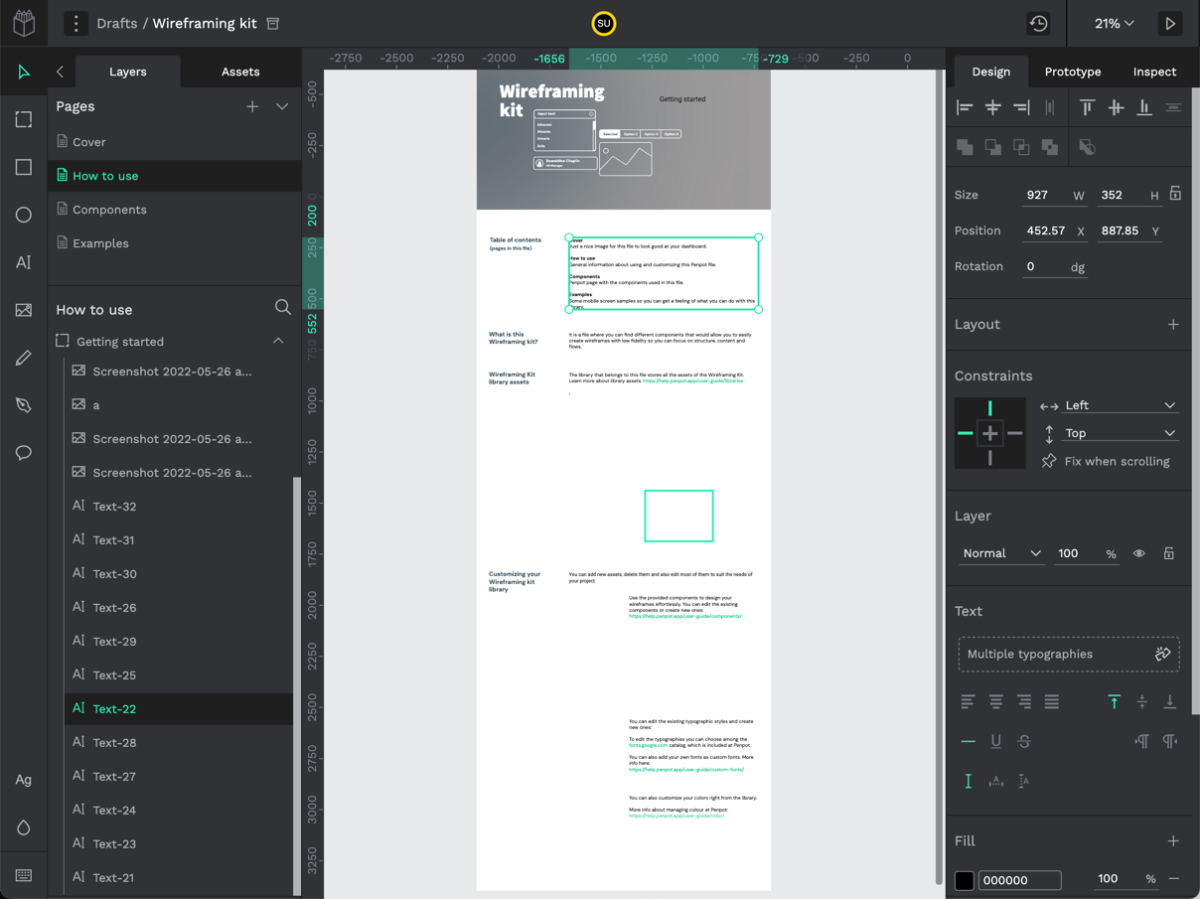Open the main menu three-dots button
This screenshot has height=899, width=1200.
(76, 23)
